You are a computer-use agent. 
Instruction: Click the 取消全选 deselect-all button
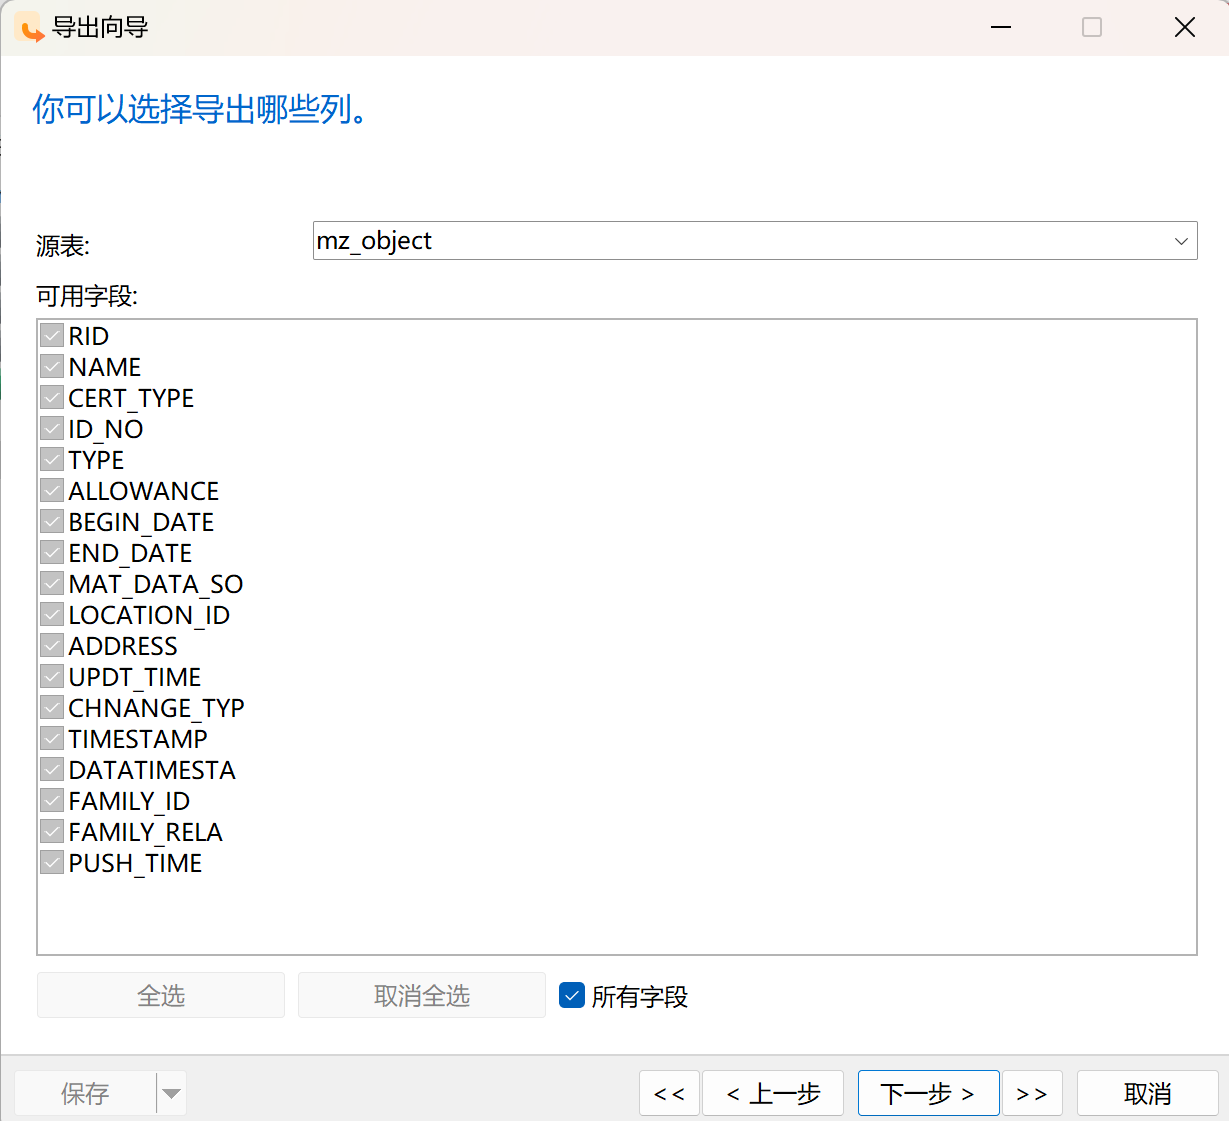[422, 995]
